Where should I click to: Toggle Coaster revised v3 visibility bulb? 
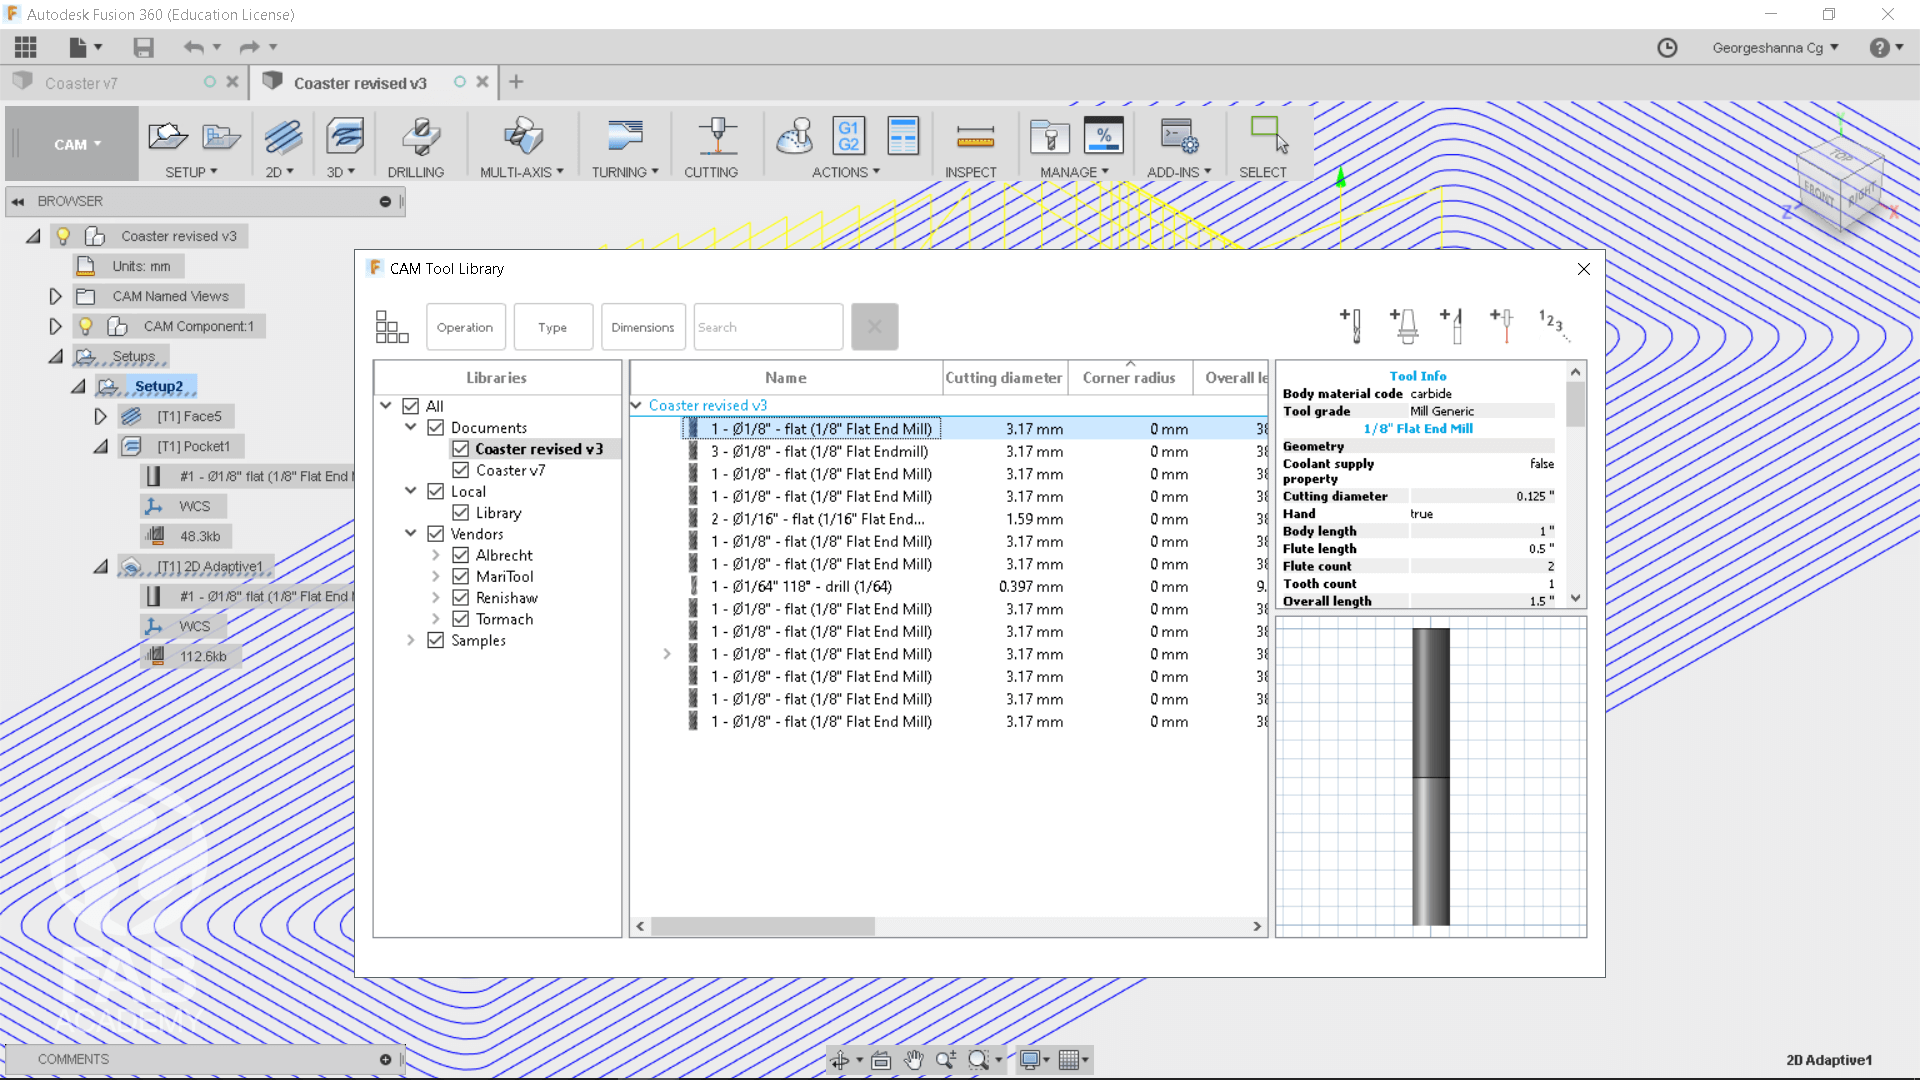coord(63,236)
